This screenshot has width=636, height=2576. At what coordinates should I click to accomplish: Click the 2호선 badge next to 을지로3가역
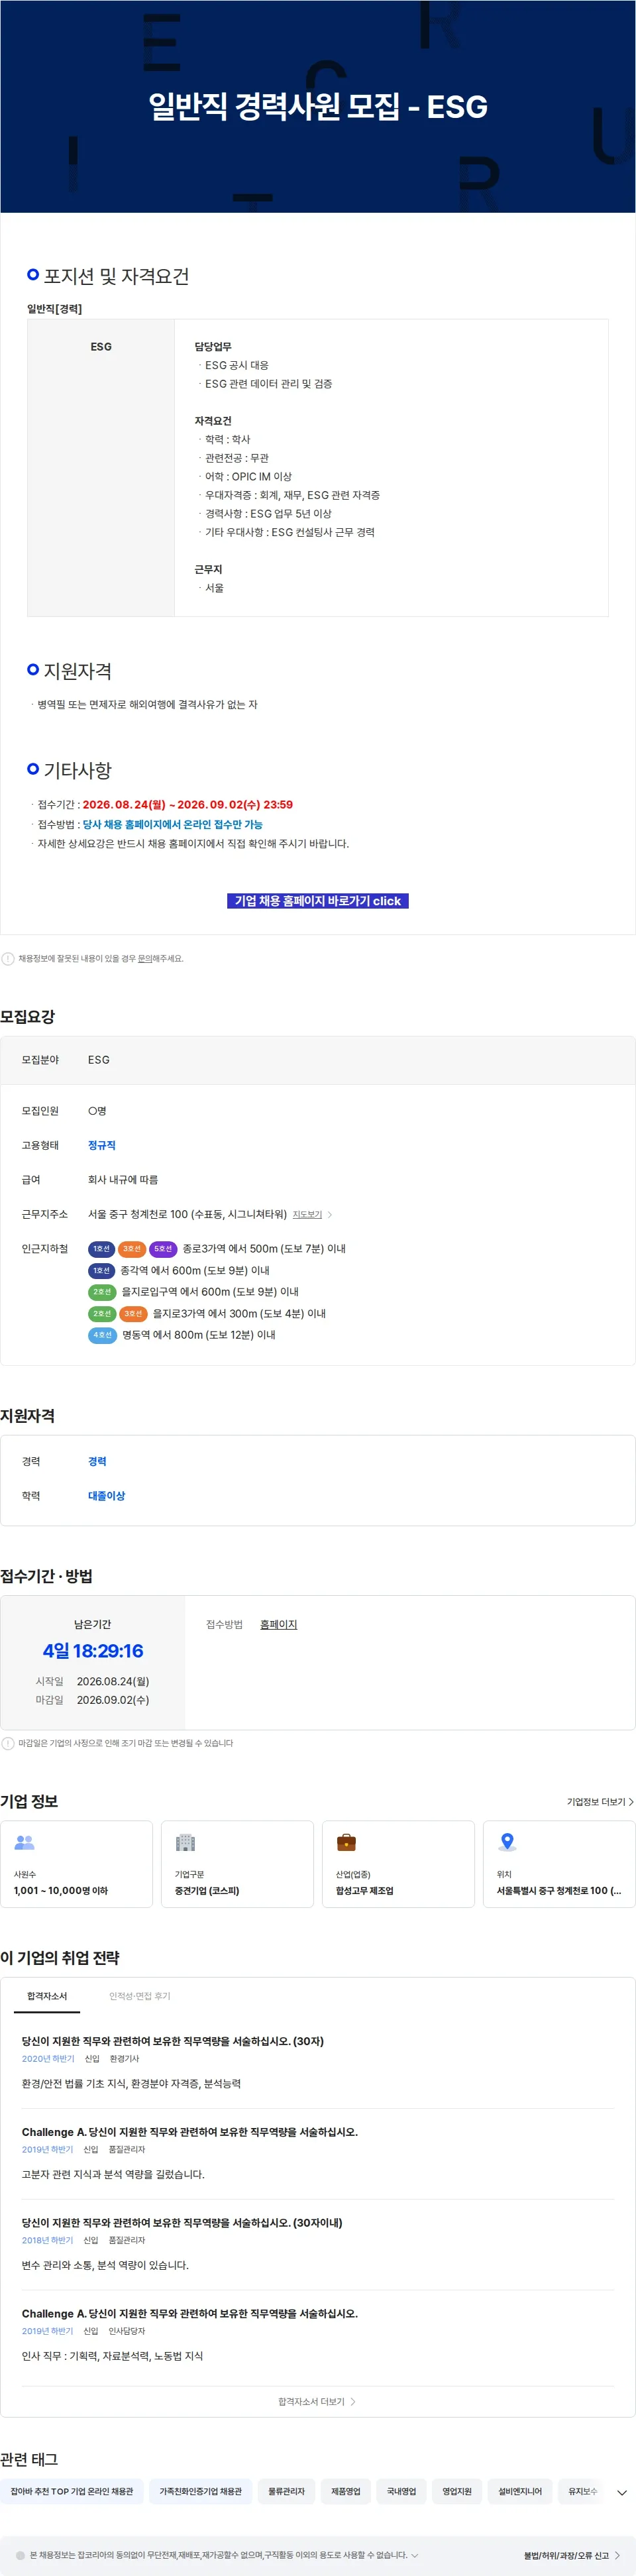[x=102, y=1313]
